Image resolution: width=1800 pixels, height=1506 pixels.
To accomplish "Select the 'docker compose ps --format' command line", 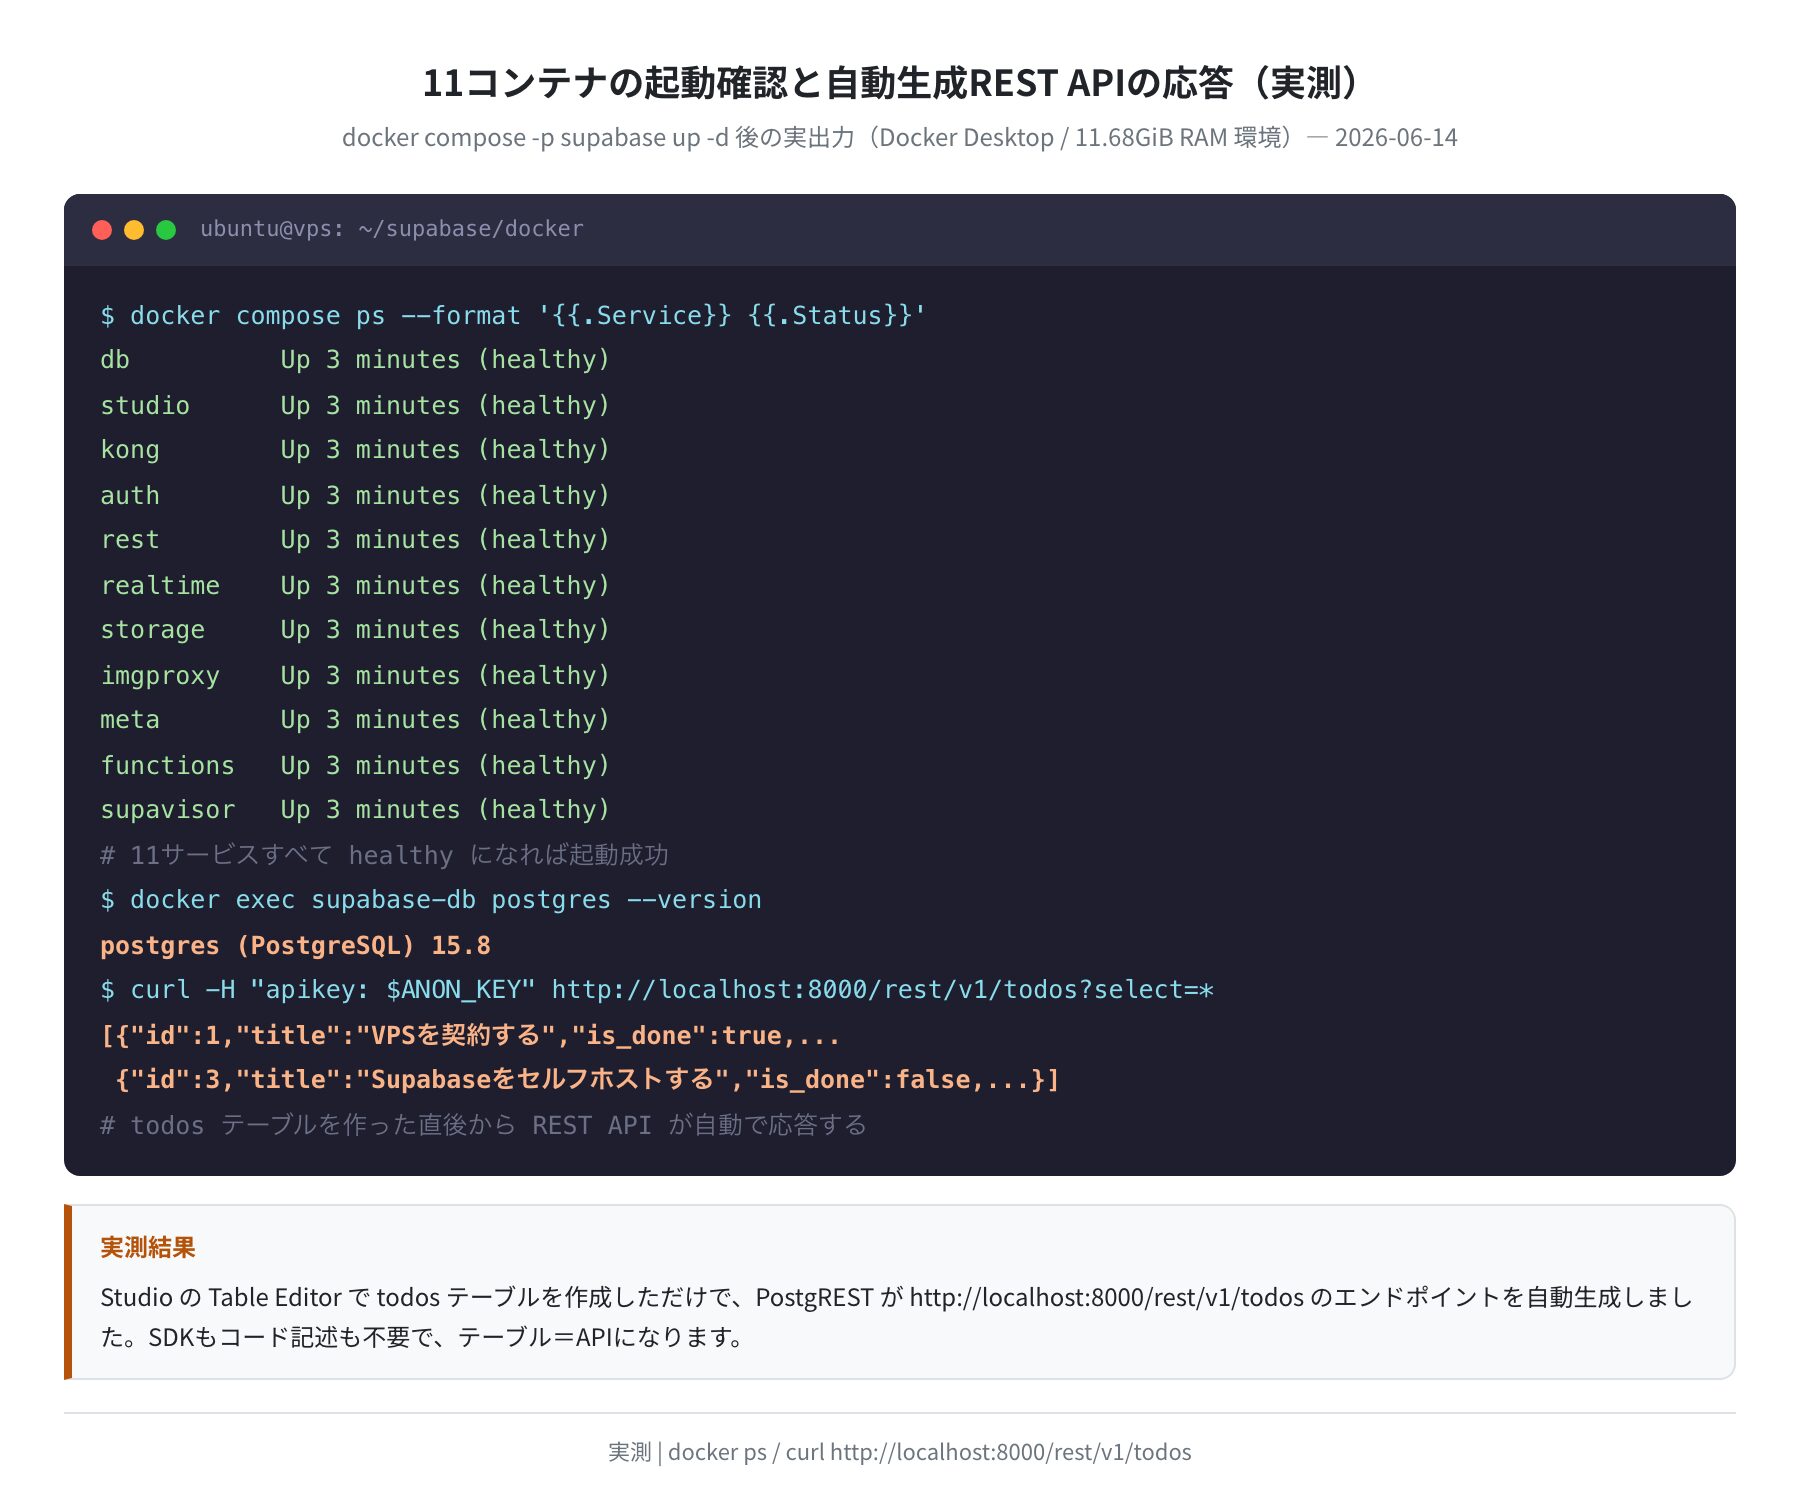I will point(513,315).
